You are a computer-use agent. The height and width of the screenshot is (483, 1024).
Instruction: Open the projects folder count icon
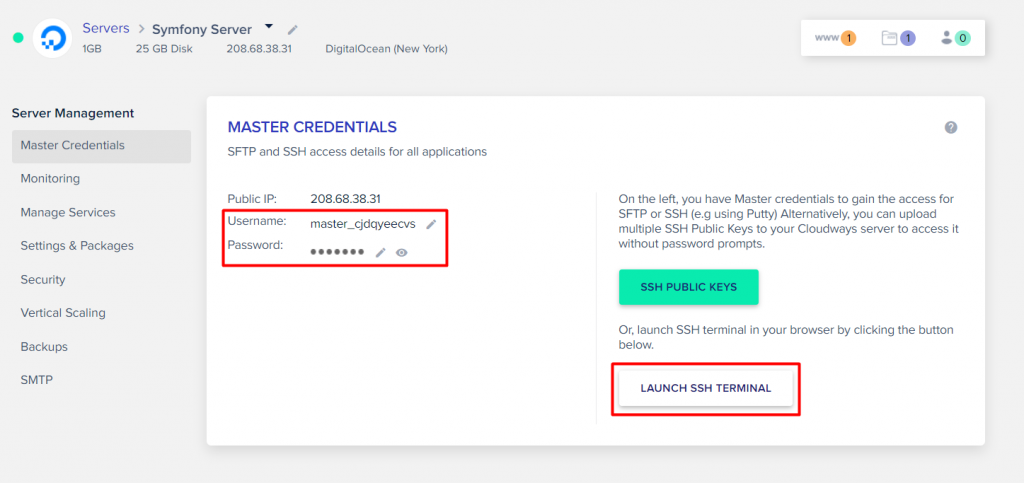click(x=898, y=38)
